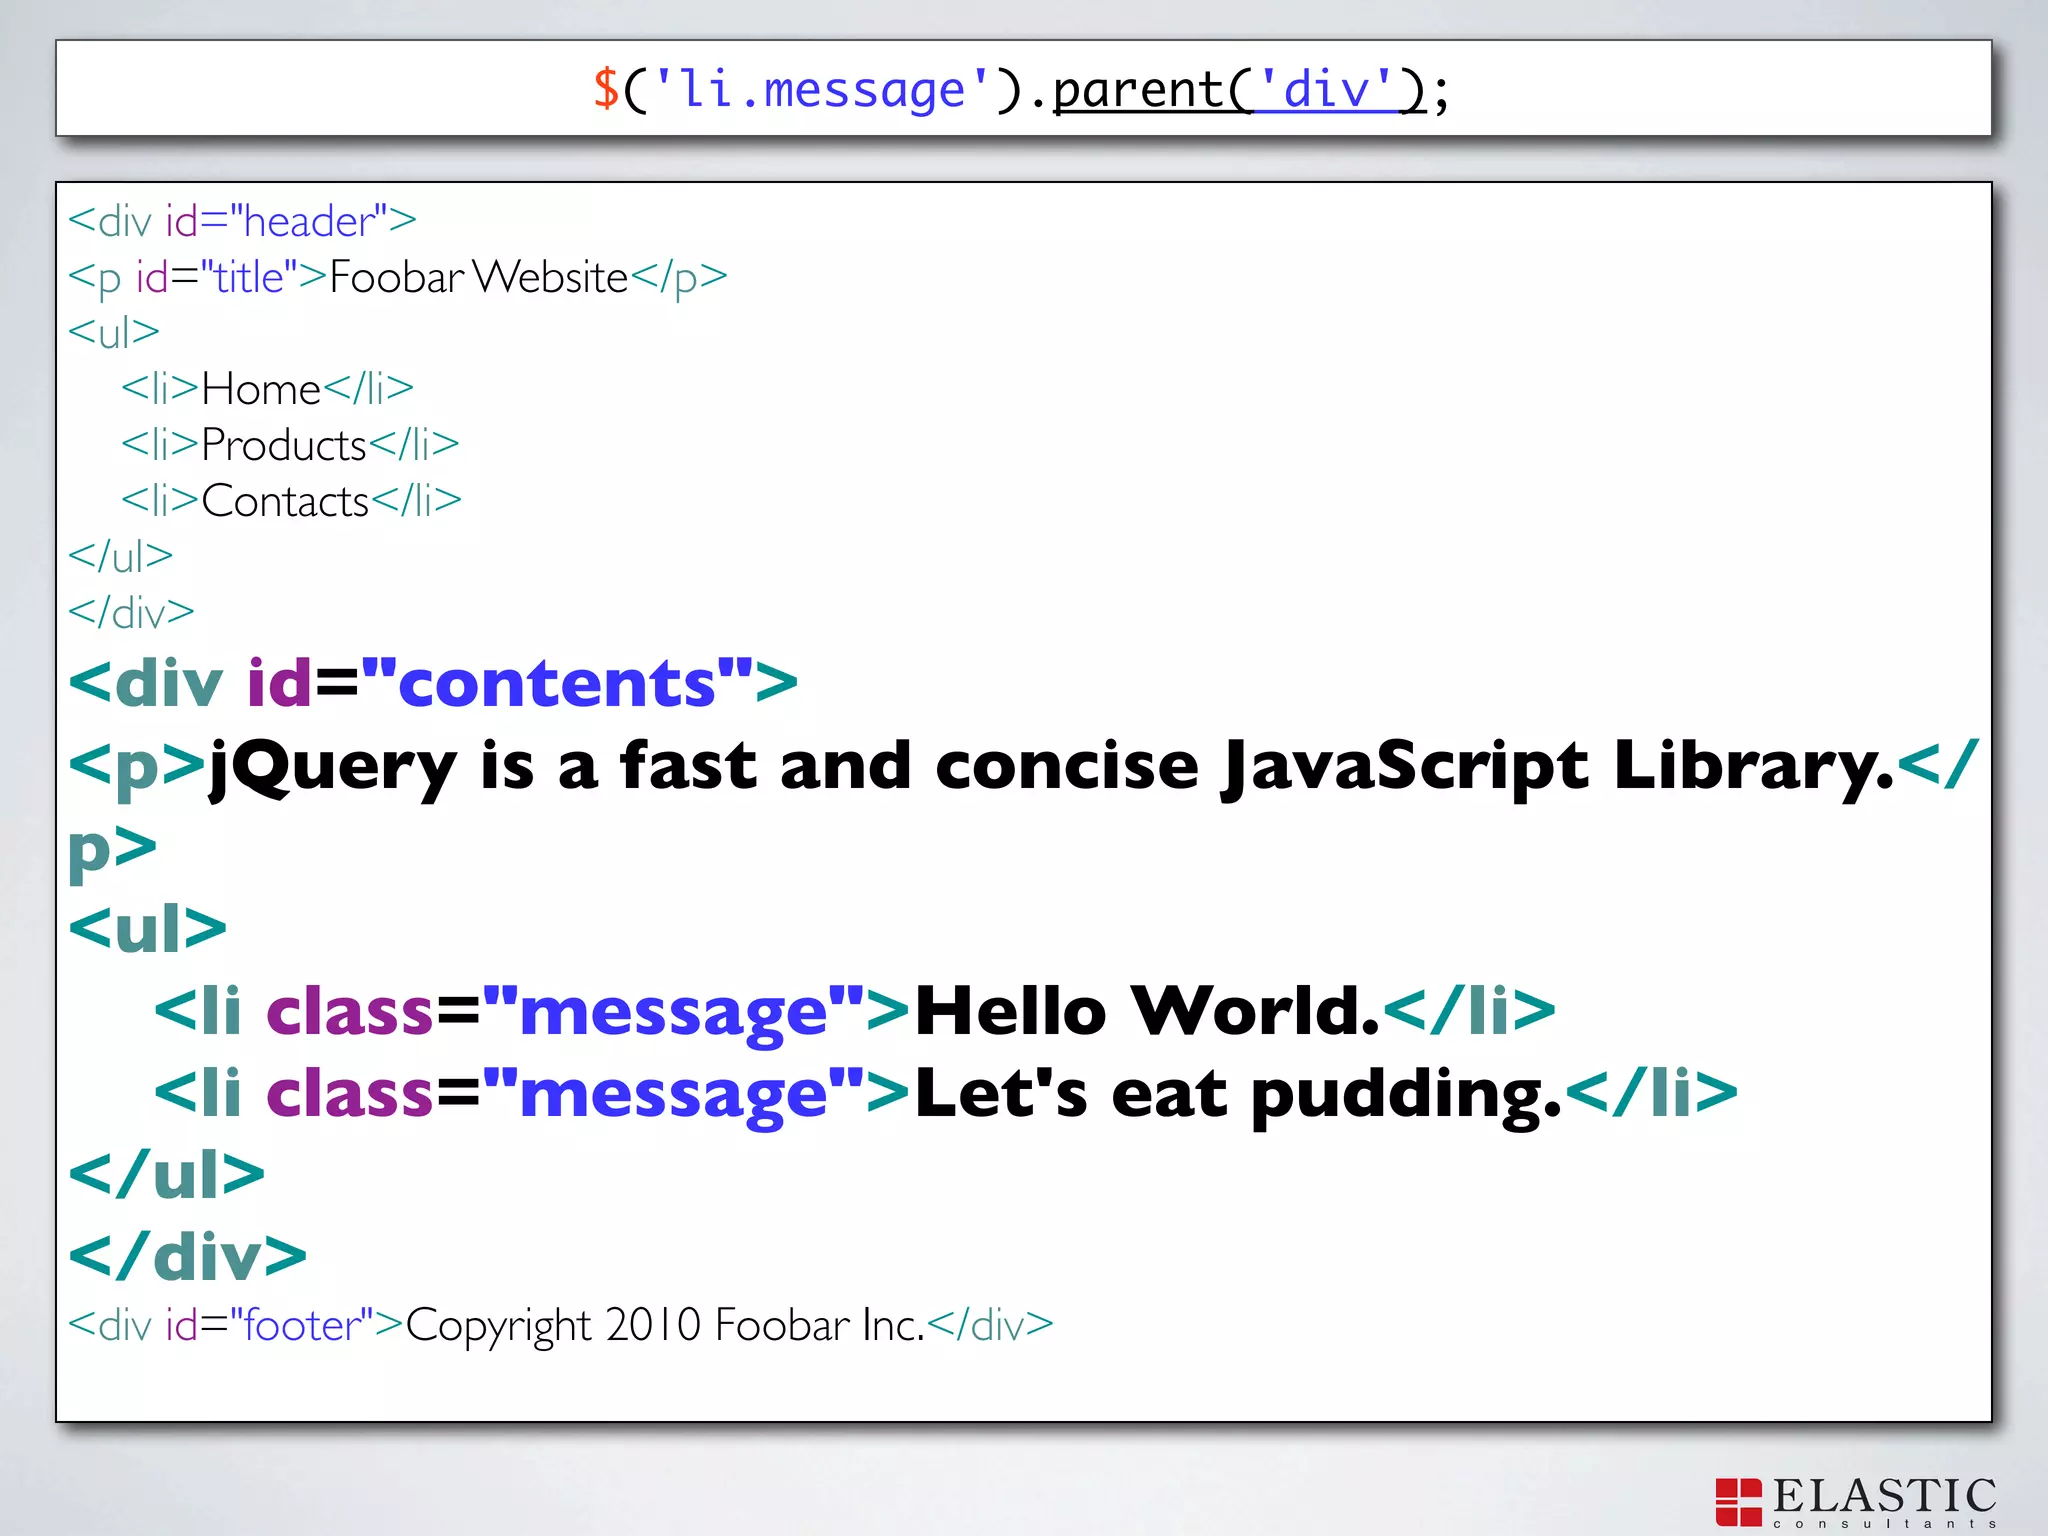Click the jQuery fast and concise paragraph

pyautogui.click(x=1050, y=765)
